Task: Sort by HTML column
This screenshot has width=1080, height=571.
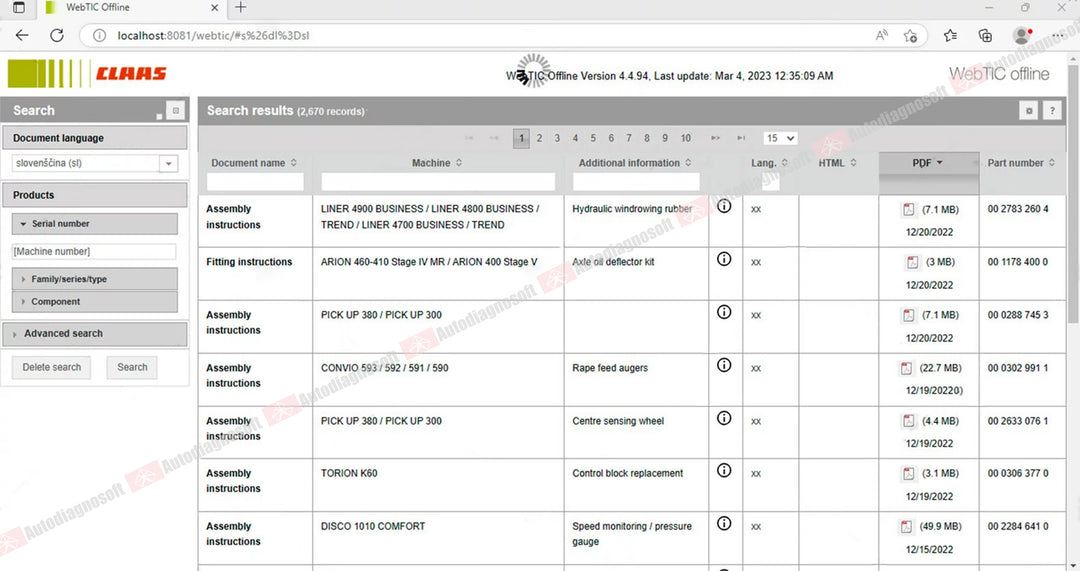Action: [853, 163]
